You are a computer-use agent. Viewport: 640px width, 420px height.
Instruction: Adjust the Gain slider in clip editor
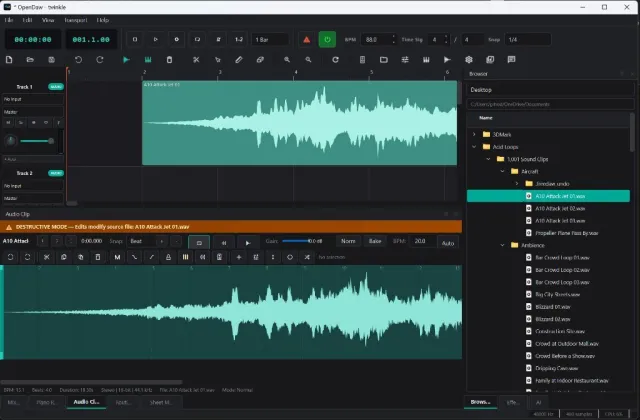[296, 241]
